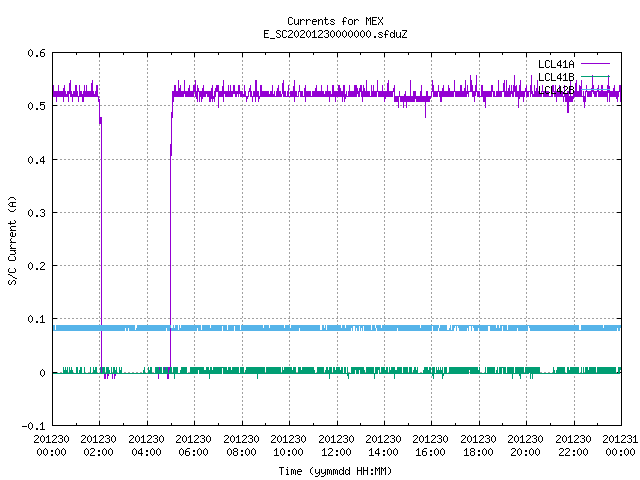Click the x-axis tick '201230 16:00'
This screenshot has height=480, width=640.
431,445
